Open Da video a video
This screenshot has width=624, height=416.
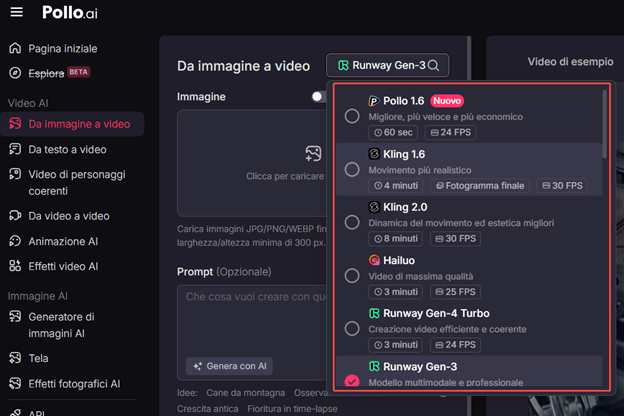coord(69,216)
